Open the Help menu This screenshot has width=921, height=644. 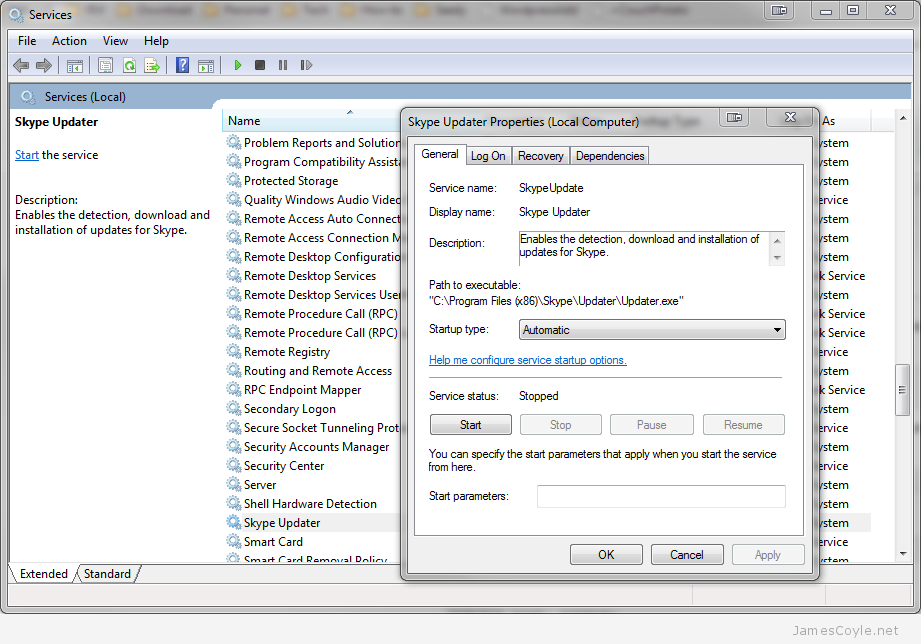[156, 41]
